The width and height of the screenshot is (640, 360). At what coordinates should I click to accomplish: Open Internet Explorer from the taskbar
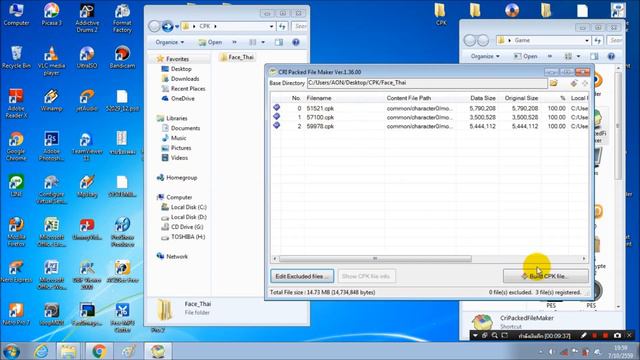pyautogui.click(x=41, y=351)
